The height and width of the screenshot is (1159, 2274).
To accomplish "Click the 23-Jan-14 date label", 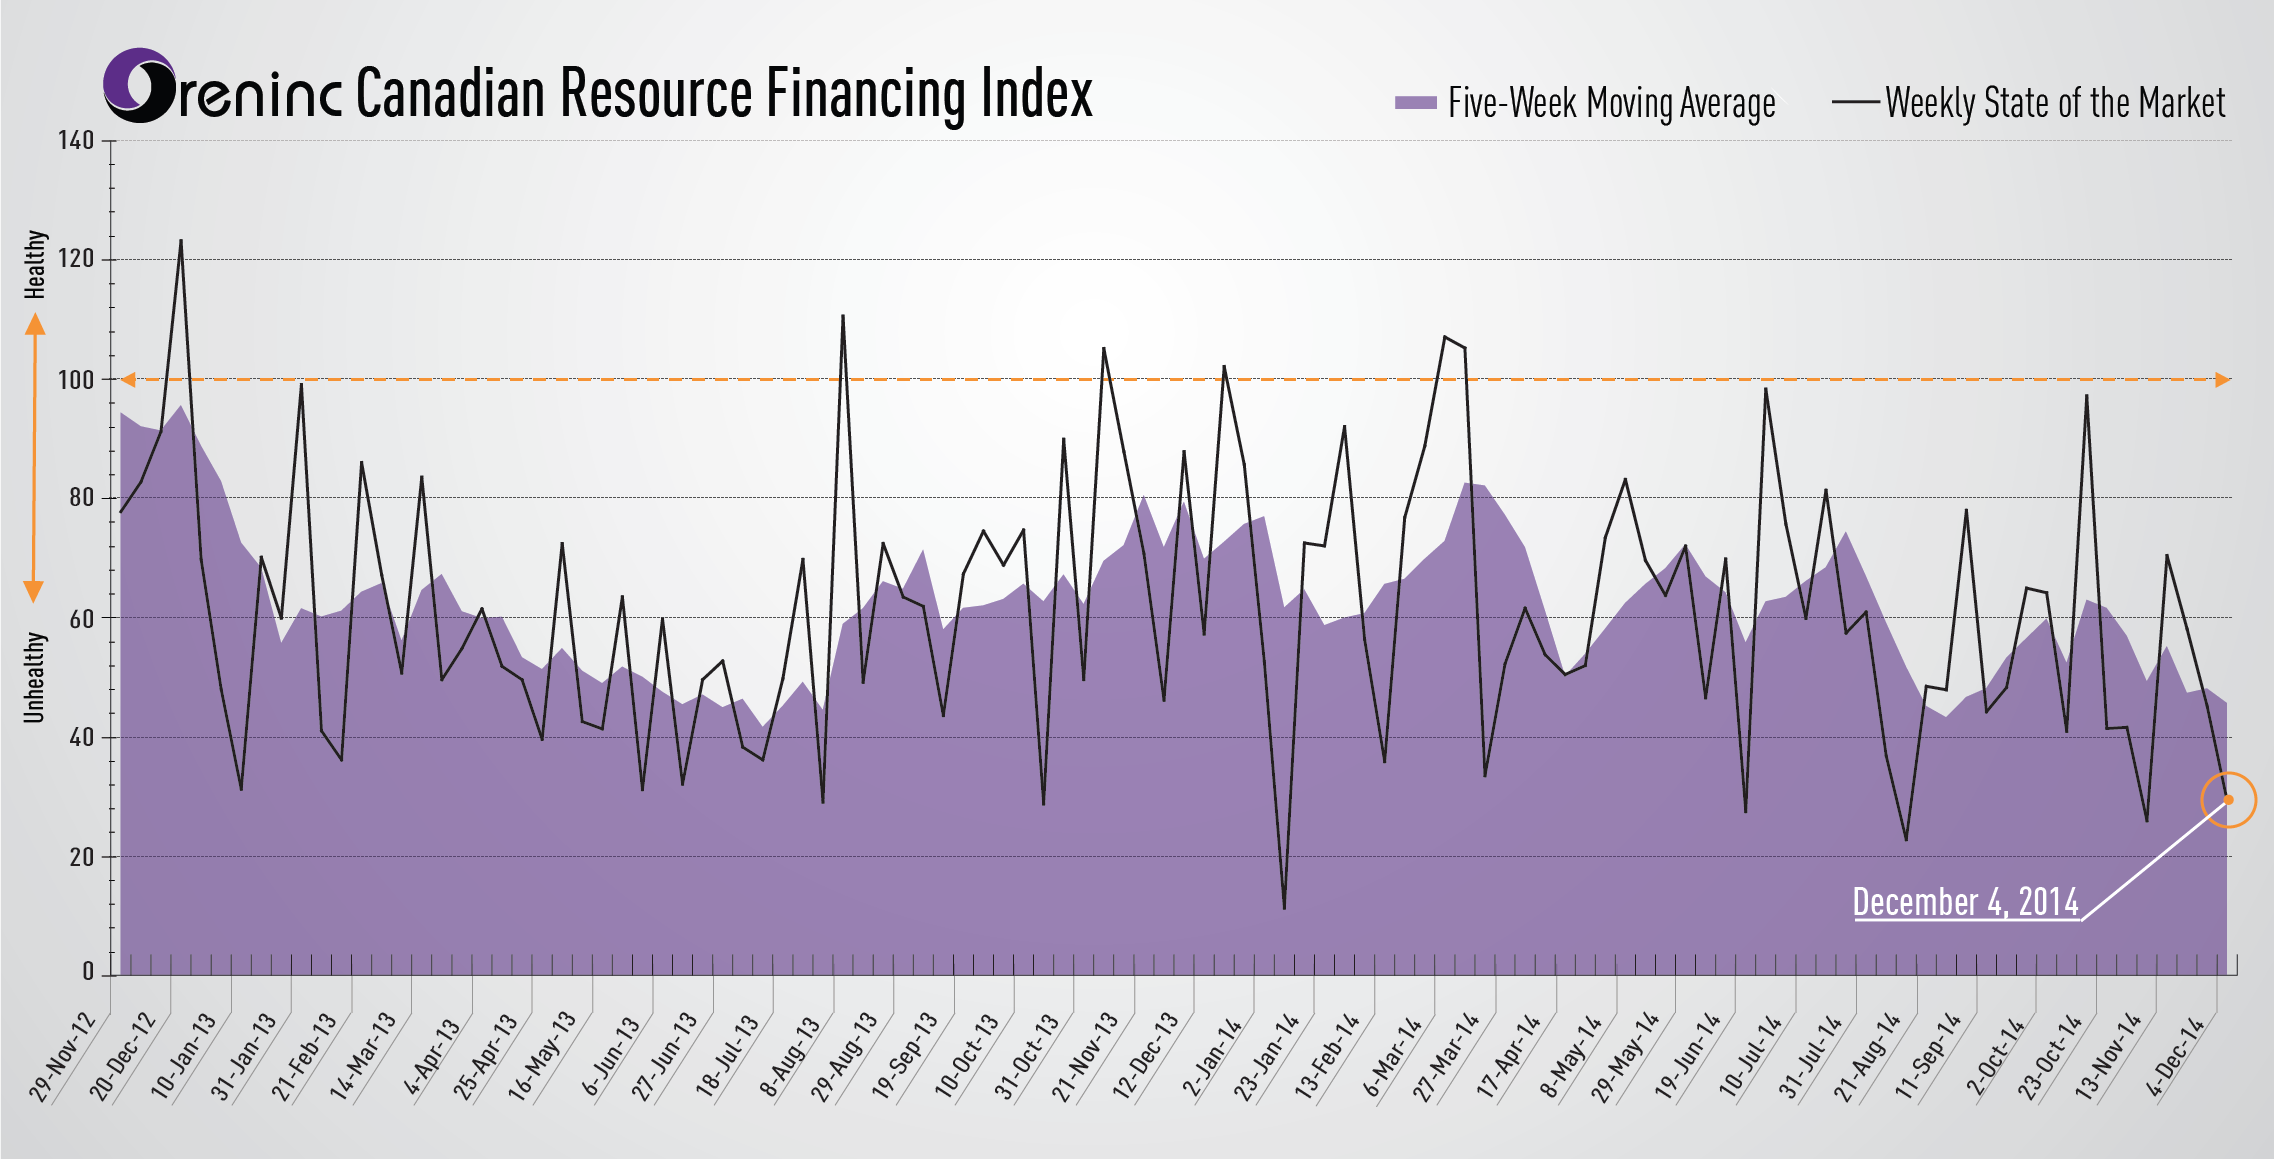I will pos(1270,1056).
